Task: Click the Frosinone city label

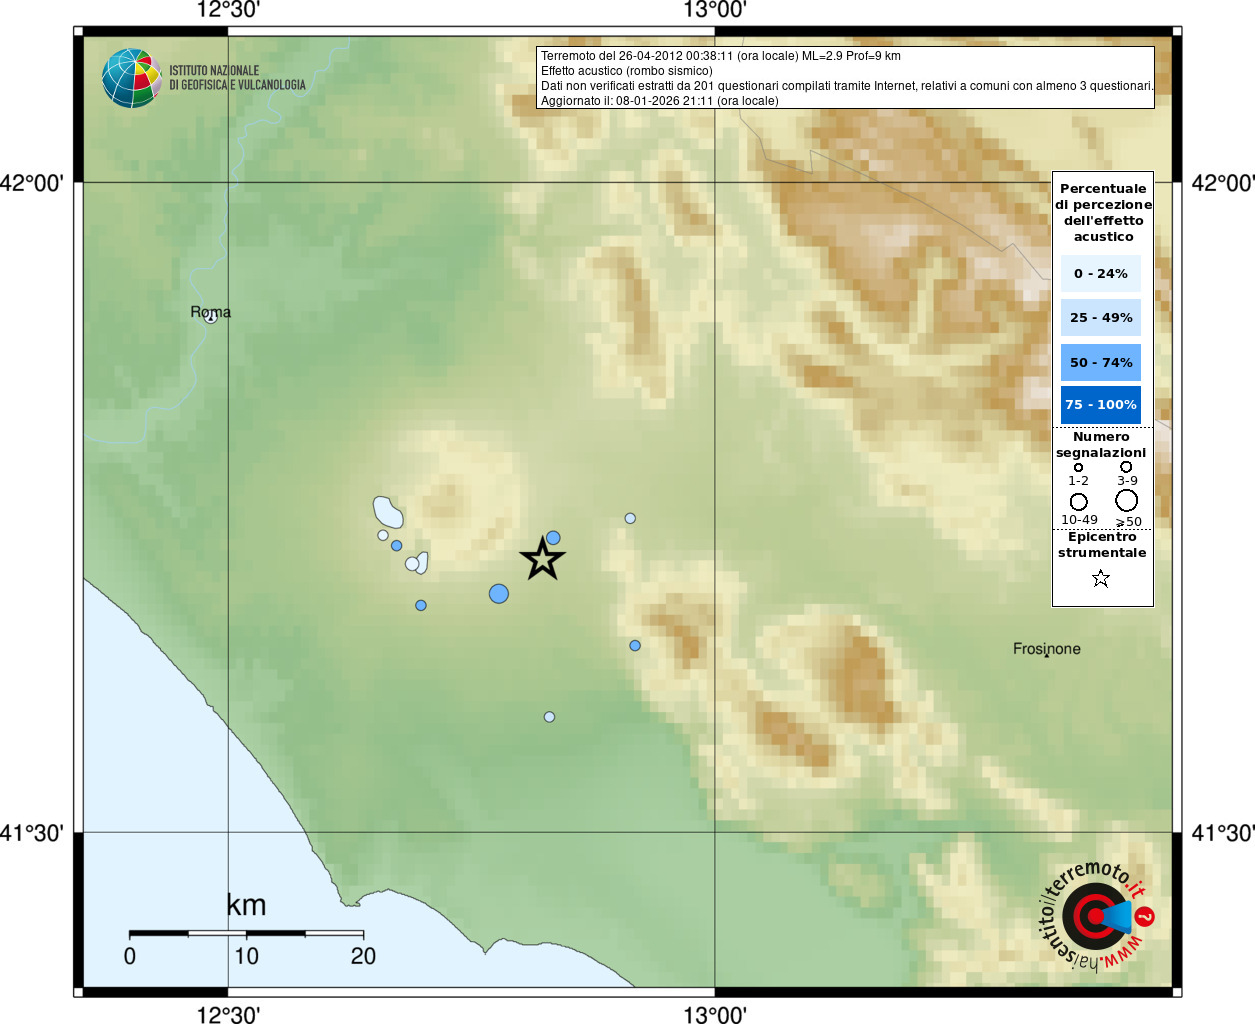Action: [x=1047, y=648]
